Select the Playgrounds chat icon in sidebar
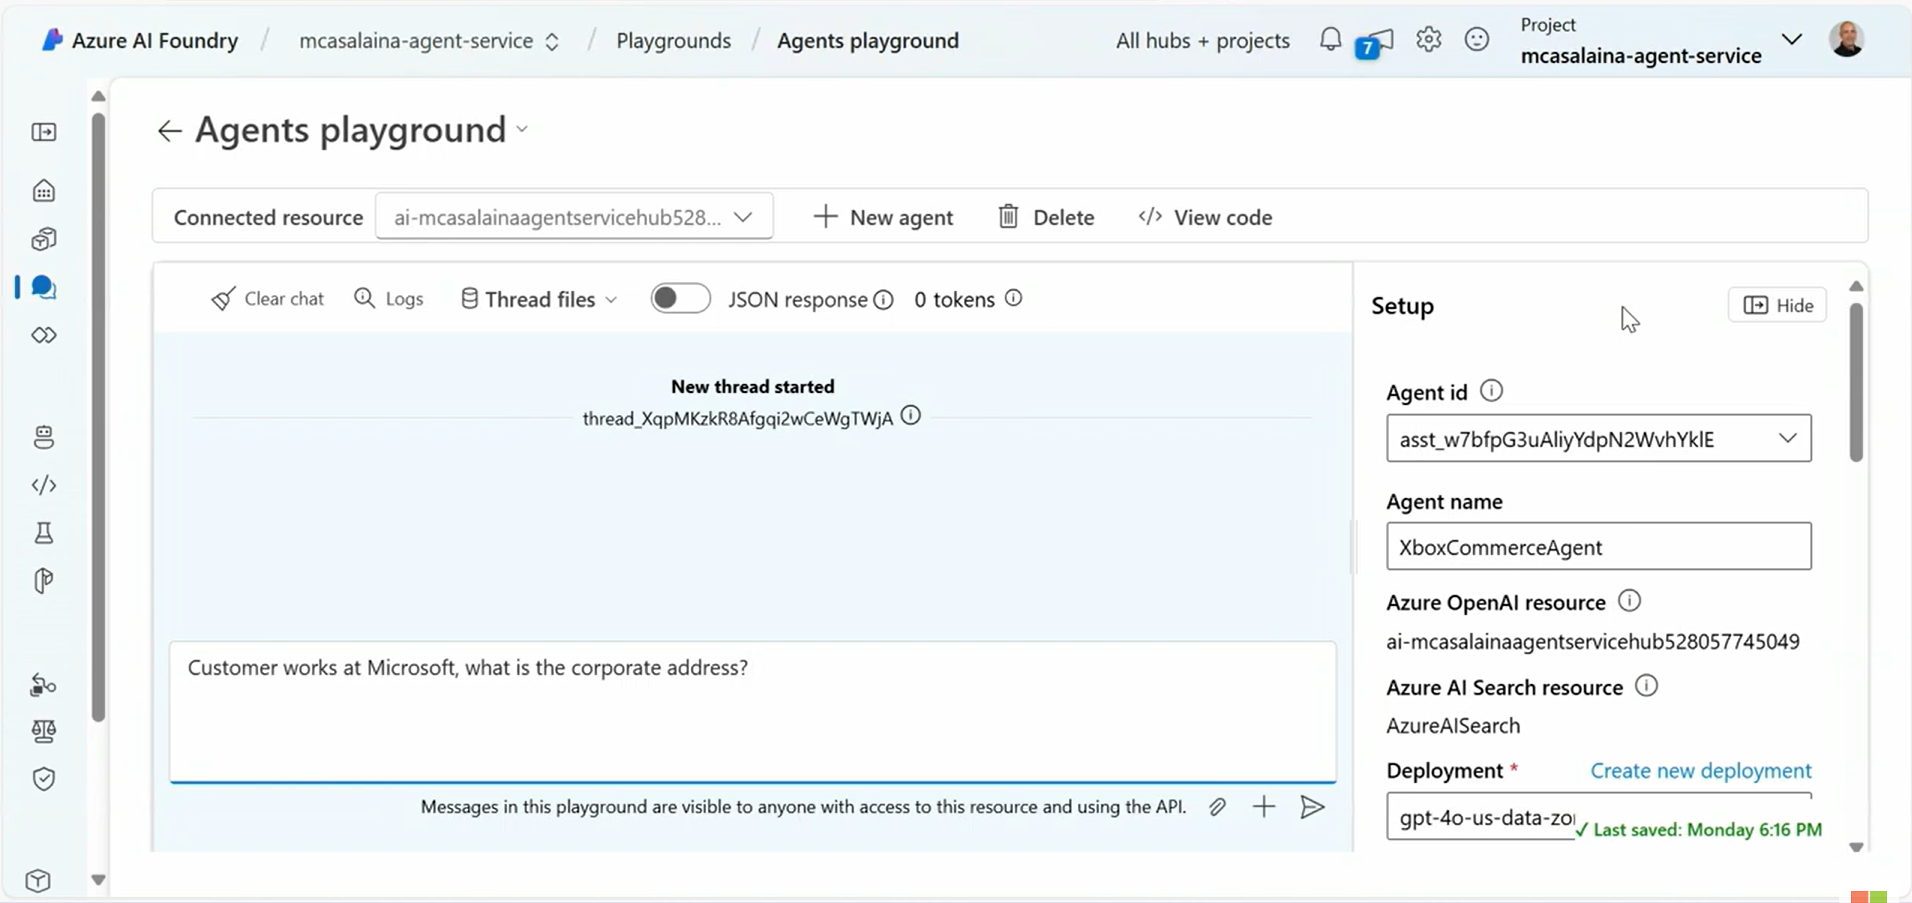 tap(44, 287)
